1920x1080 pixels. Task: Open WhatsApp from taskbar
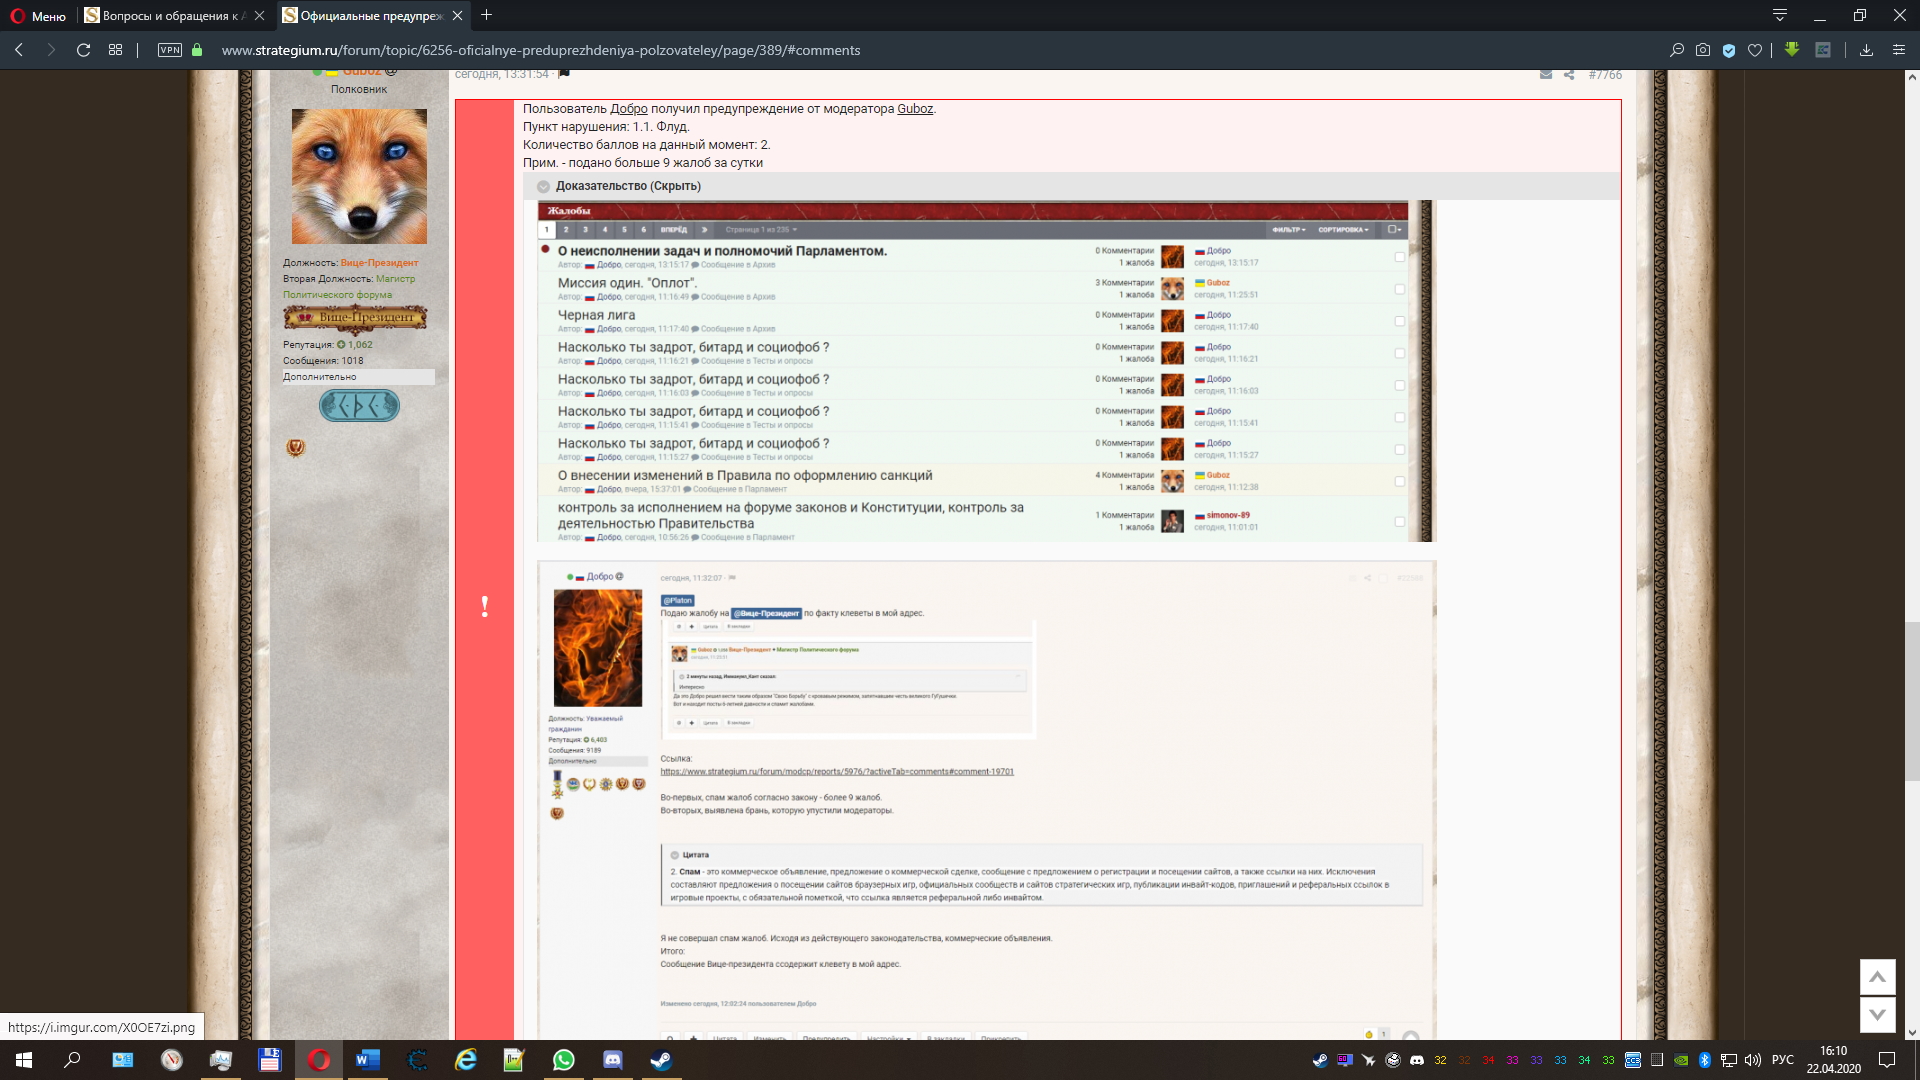564,1060
